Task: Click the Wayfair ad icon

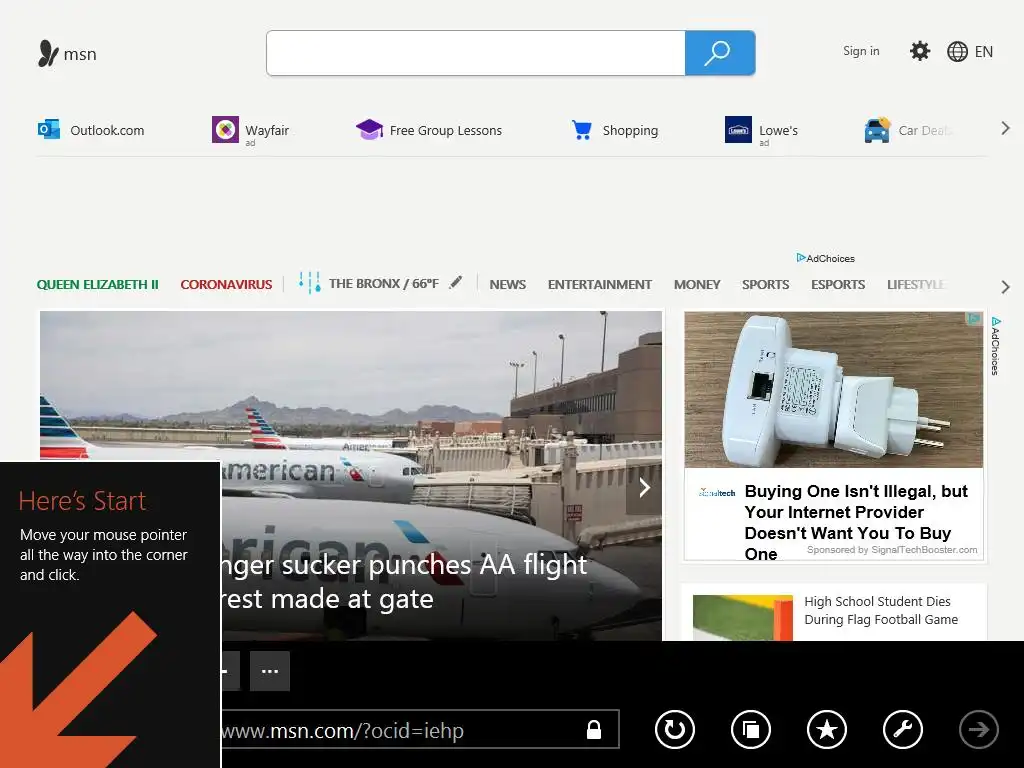Action: 225,129
